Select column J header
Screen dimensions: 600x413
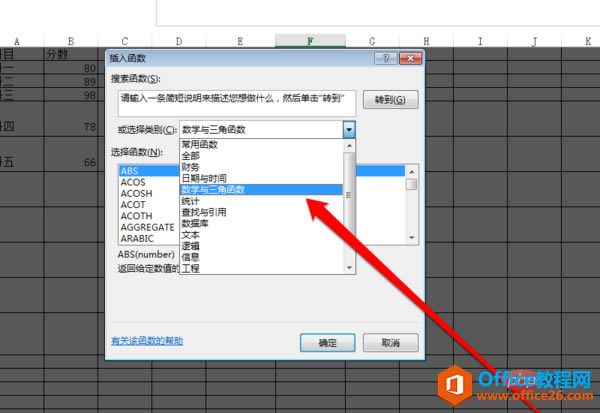[x=534, y=41]
